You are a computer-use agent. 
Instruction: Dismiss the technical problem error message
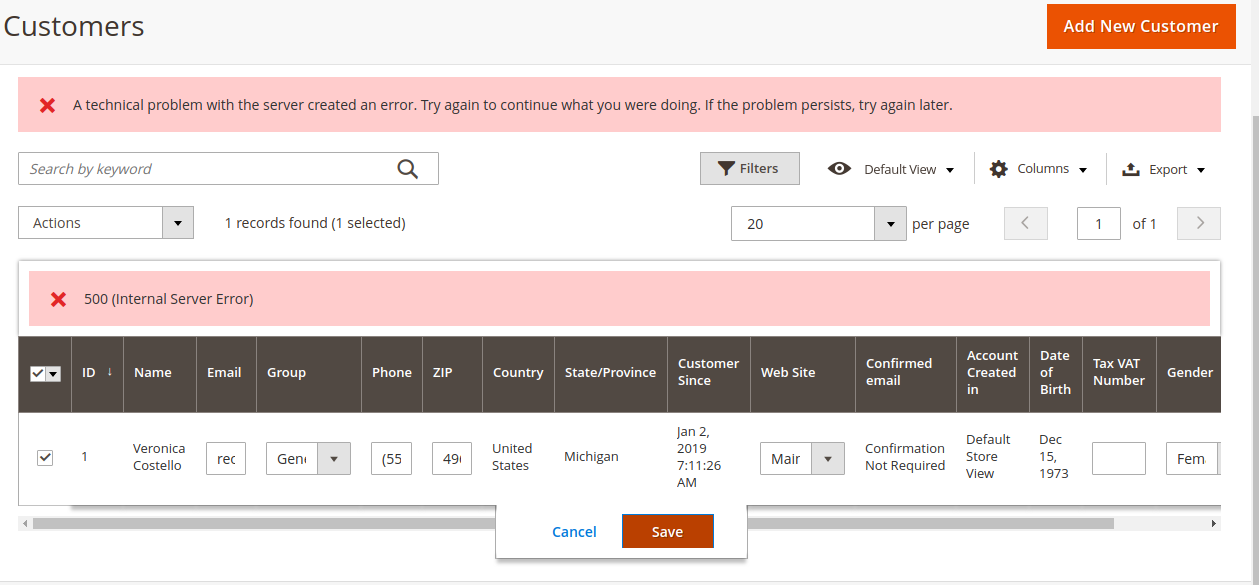point(47,104)
